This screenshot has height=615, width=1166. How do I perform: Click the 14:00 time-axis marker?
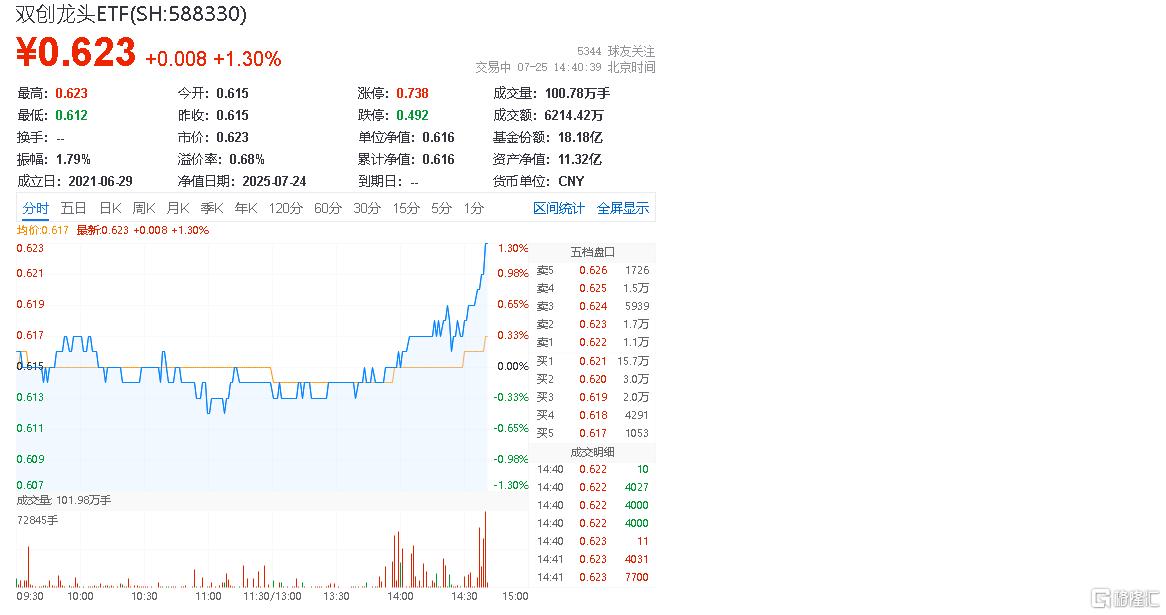[400, 596]
